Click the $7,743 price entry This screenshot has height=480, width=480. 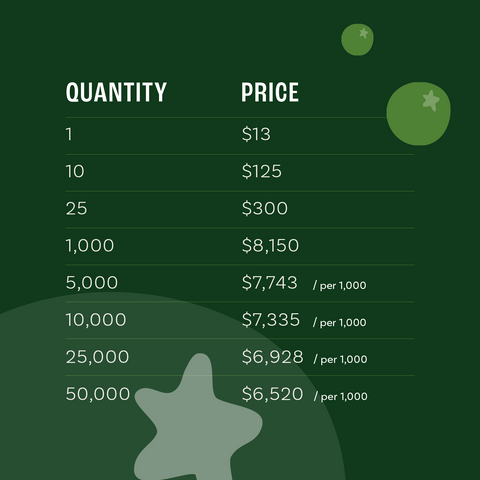pos(269,283)
